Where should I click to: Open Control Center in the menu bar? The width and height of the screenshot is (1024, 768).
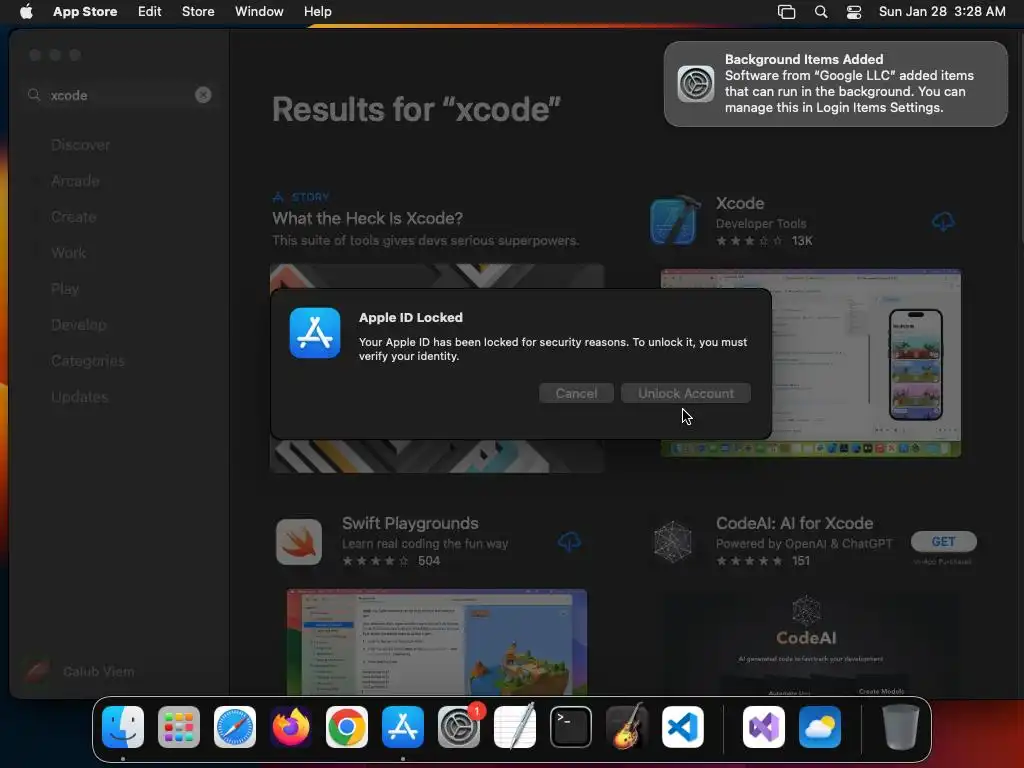[854, 12]
